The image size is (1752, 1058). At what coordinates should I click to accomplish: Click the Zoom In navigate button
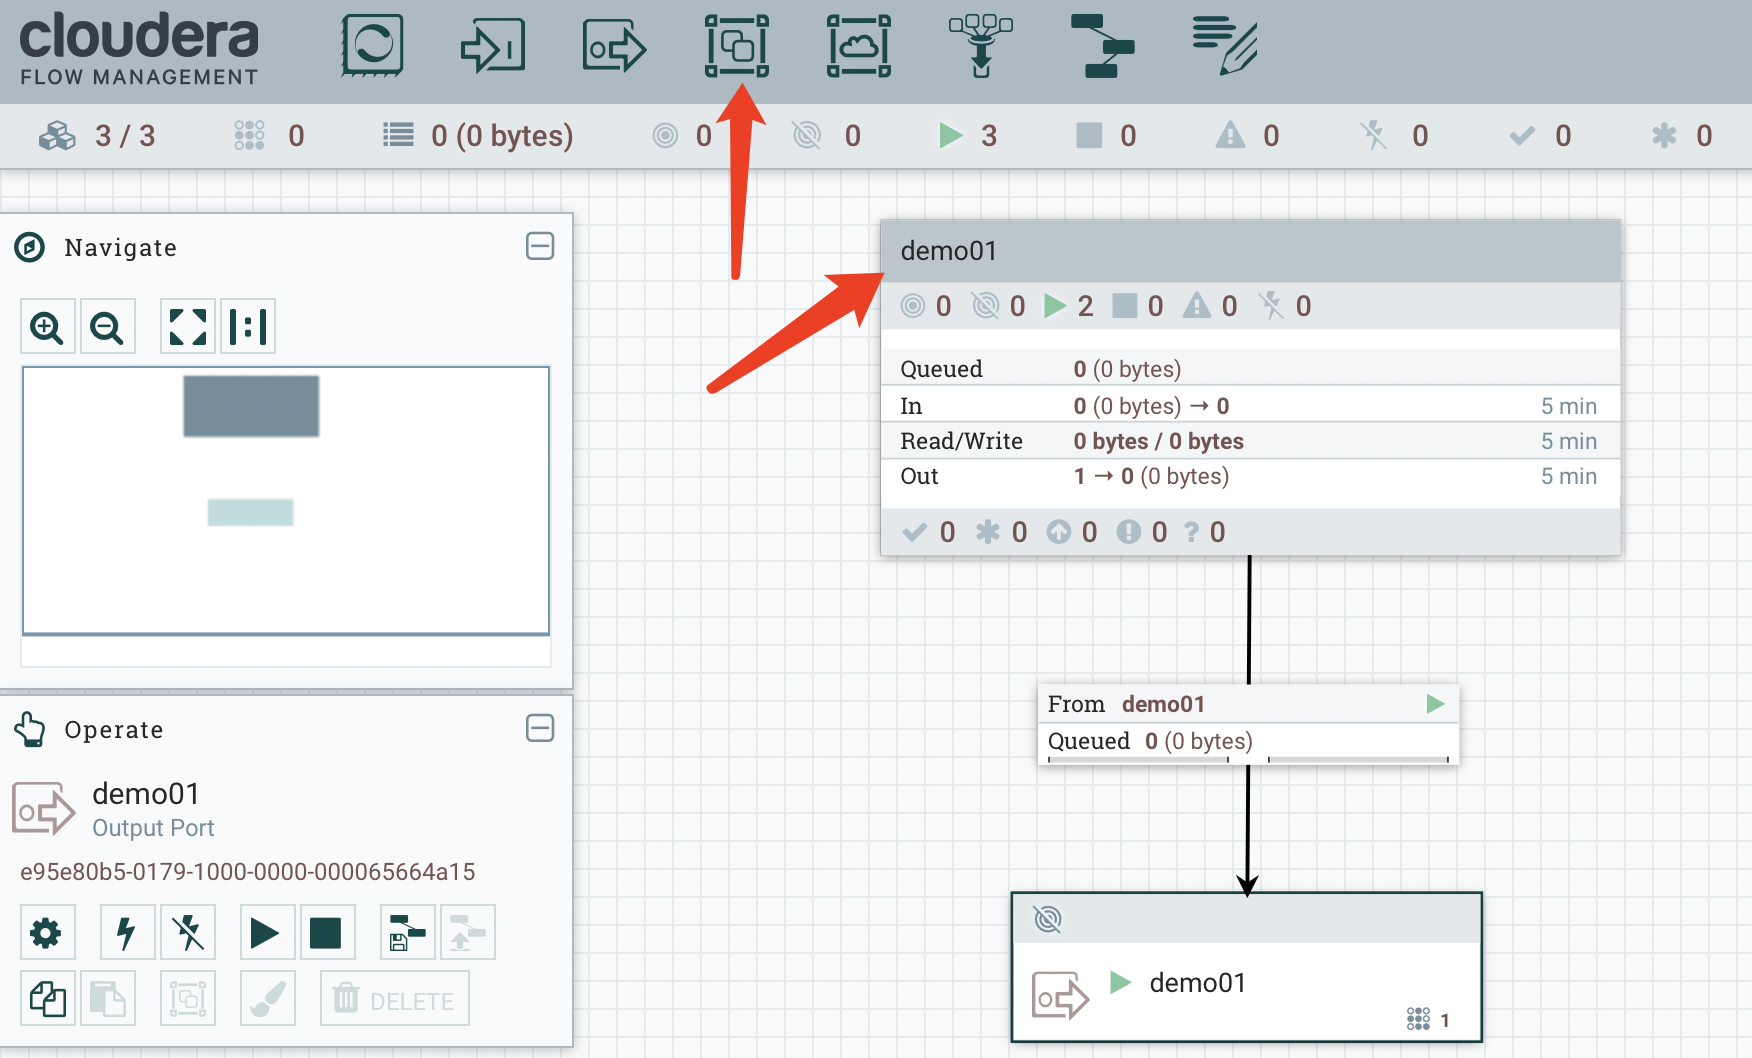click(47, 326)
